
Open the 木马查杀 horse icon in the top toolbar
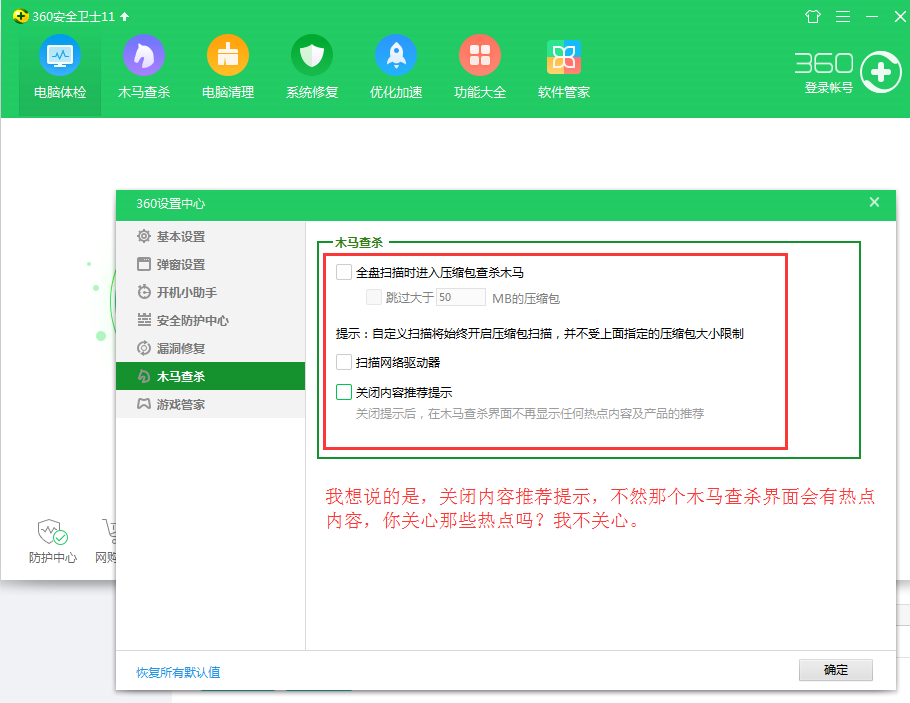[x=144, y=56]
